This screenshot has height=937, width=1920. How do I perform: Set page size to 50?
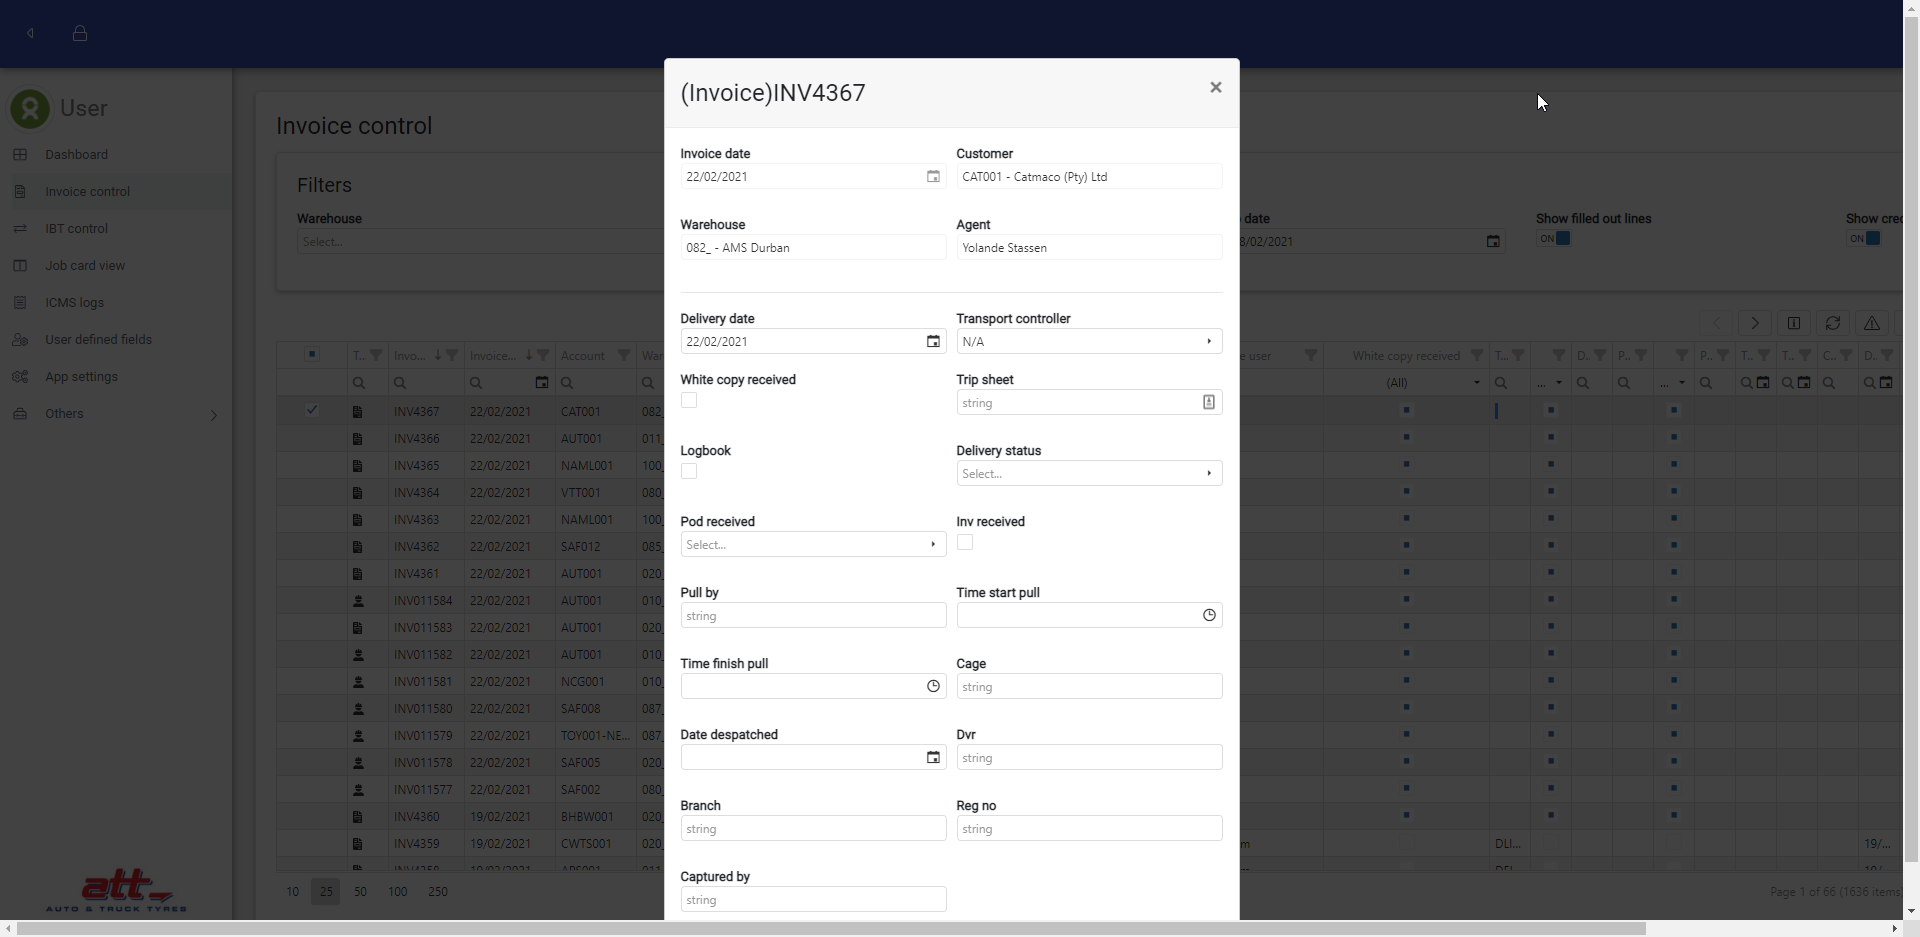pyautogui.click(x=360, y=892)
